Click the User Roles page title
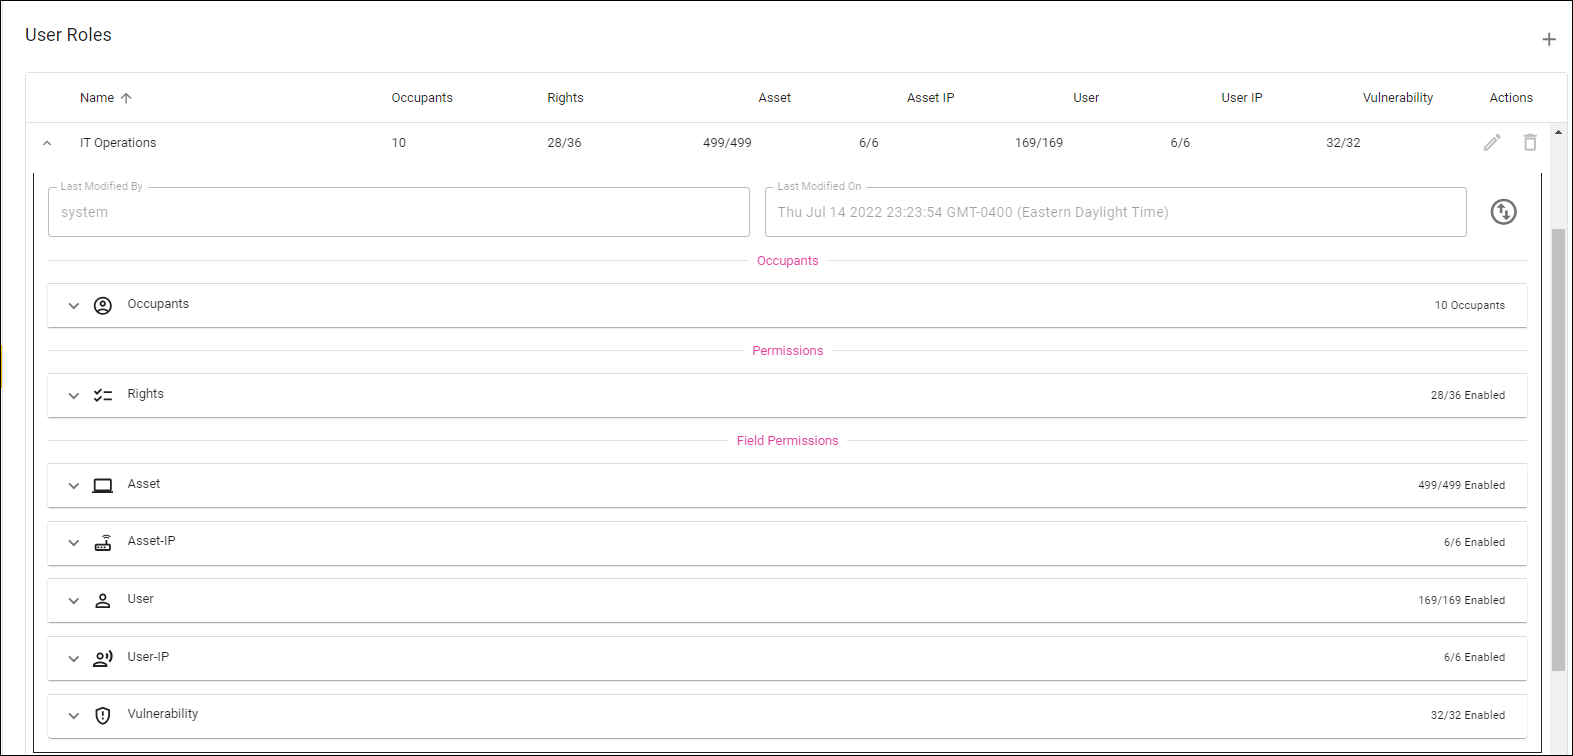The image size is (1573, 756). pos(68,35)
